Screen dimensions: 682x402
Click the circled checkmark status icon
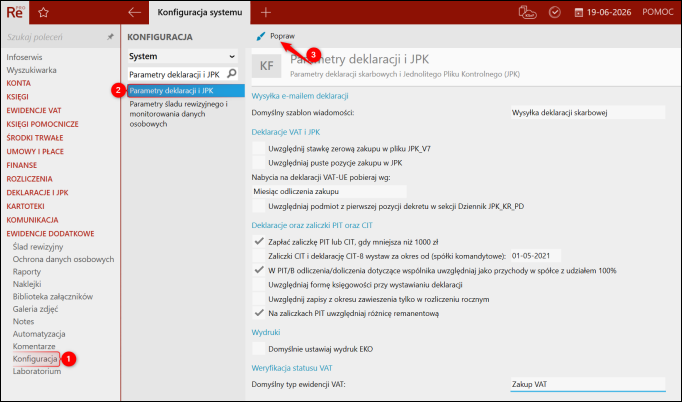(555, 12)
